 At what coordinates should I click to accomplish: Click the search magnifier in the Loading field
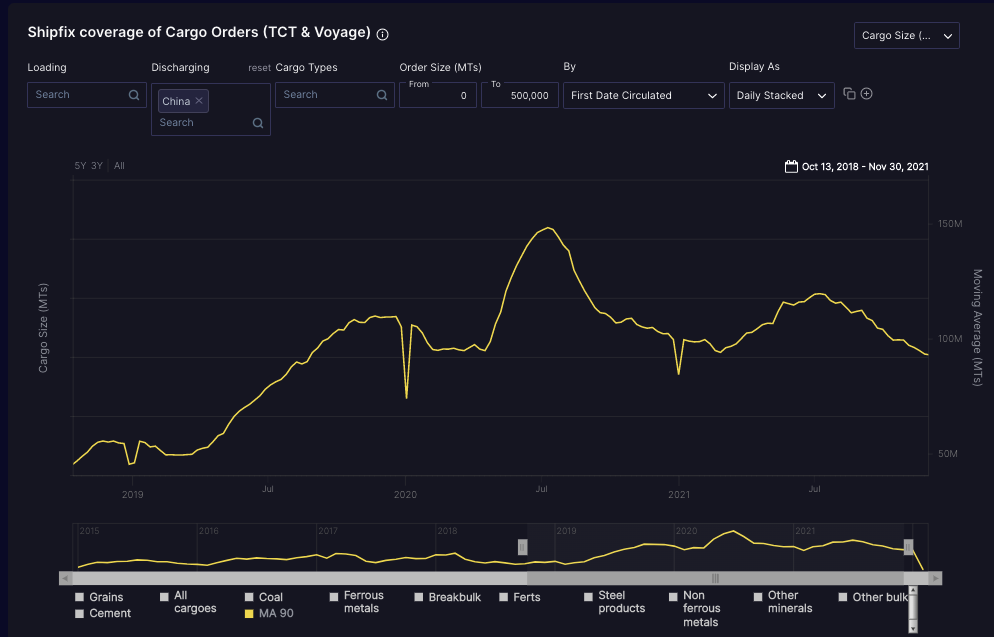(135, 94)
